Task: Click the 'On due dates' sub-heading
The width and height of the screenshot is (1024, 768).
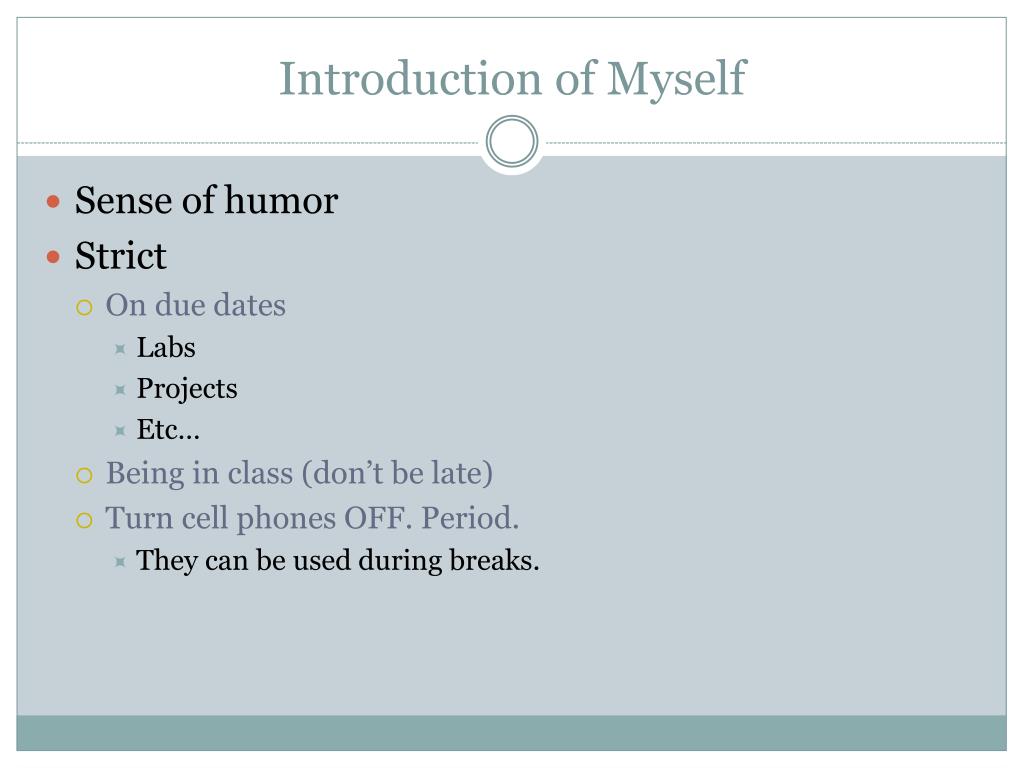Action: coord(196,305)
